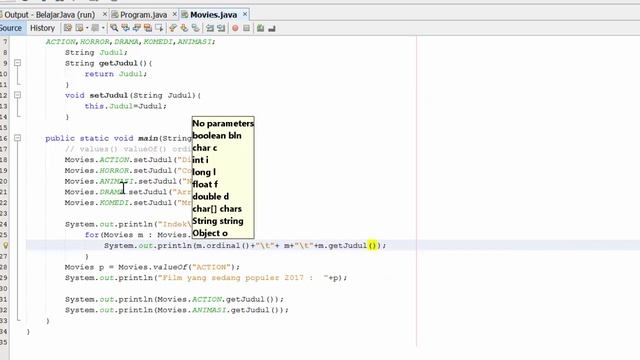Go to previous bookmark

173,28
